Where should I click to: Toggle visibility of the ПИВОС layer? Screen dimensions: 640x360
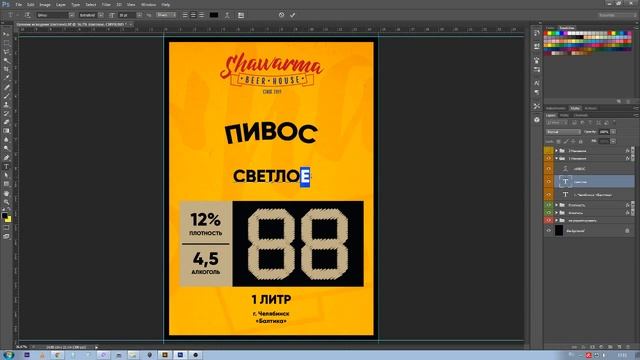(549, 169)
